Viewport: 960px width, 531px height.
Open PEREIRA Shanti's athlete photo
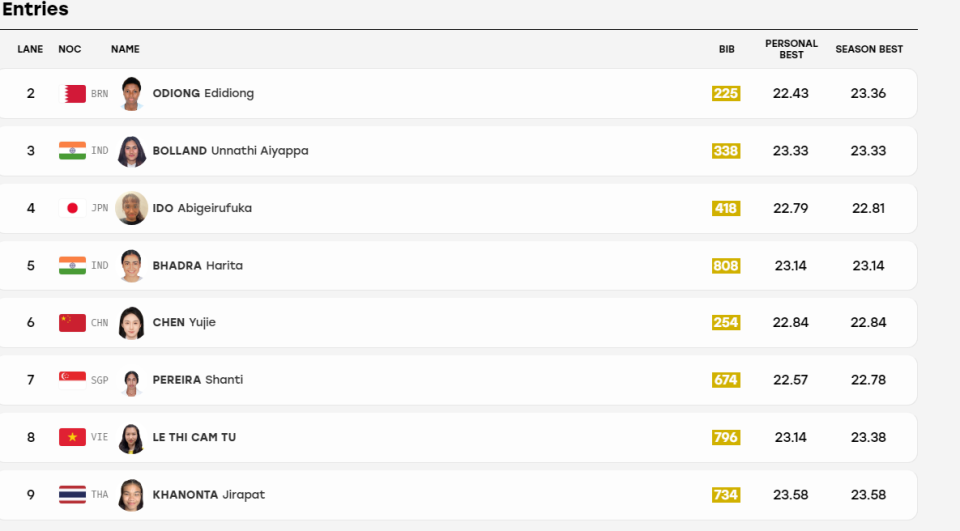click(x=131, y=382)
